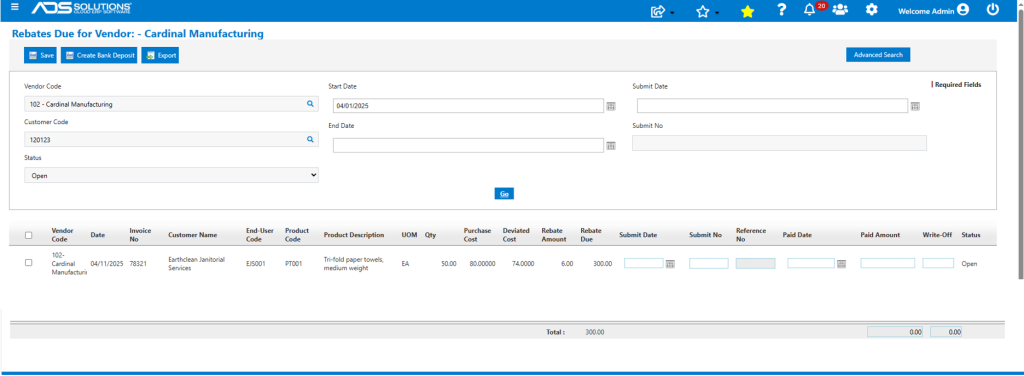Viewport: 1024px width, 376px height.
Task: Expand the share icon dropdown arrow
Action: (672, 13)
